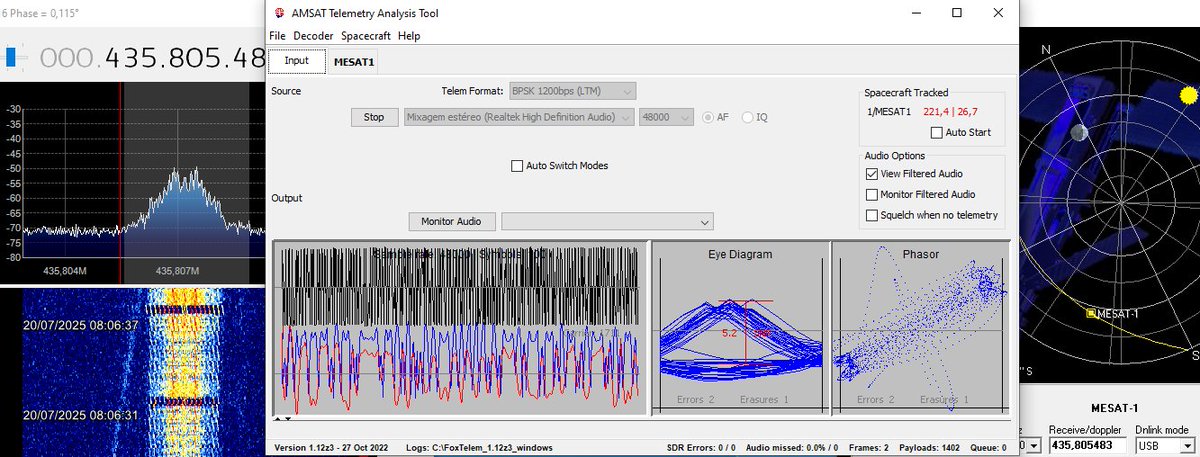The image size is (1200, 457).
Task: Tick the Auto Start checkbox
Action: 936,133
